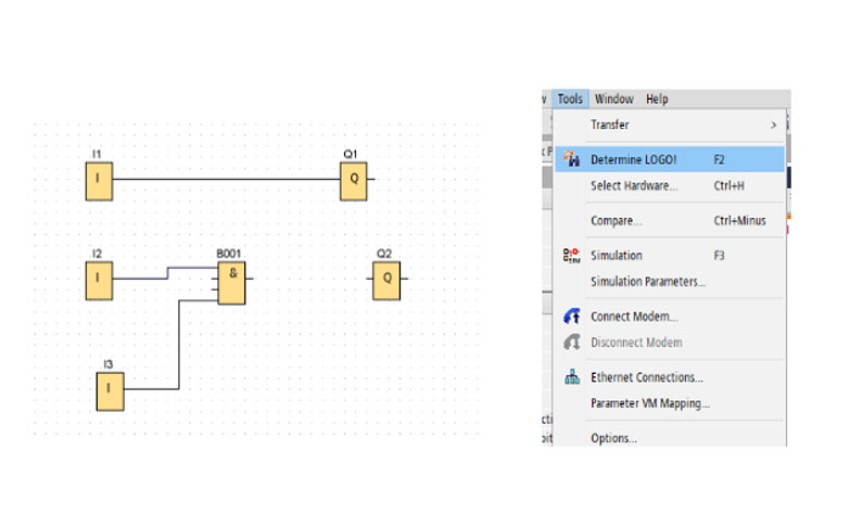Open the Tools menu
This screenshot has width=850, height=515.
coord(570,99)
